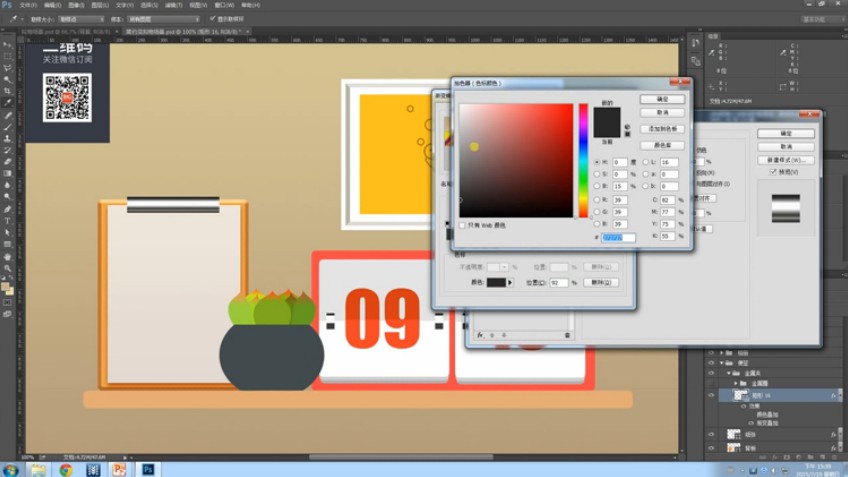Image resolution: width=848 pixels, height=477 pixels.
Task: Select the Brush tool
Action: click(x=8, y=127)
